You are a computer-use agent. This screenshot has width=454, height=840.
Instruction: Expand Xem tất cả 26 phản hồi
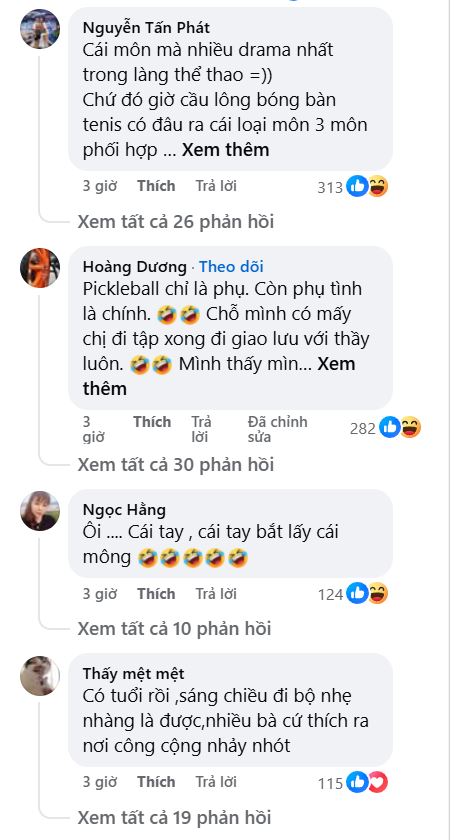[x=175, y=221]
